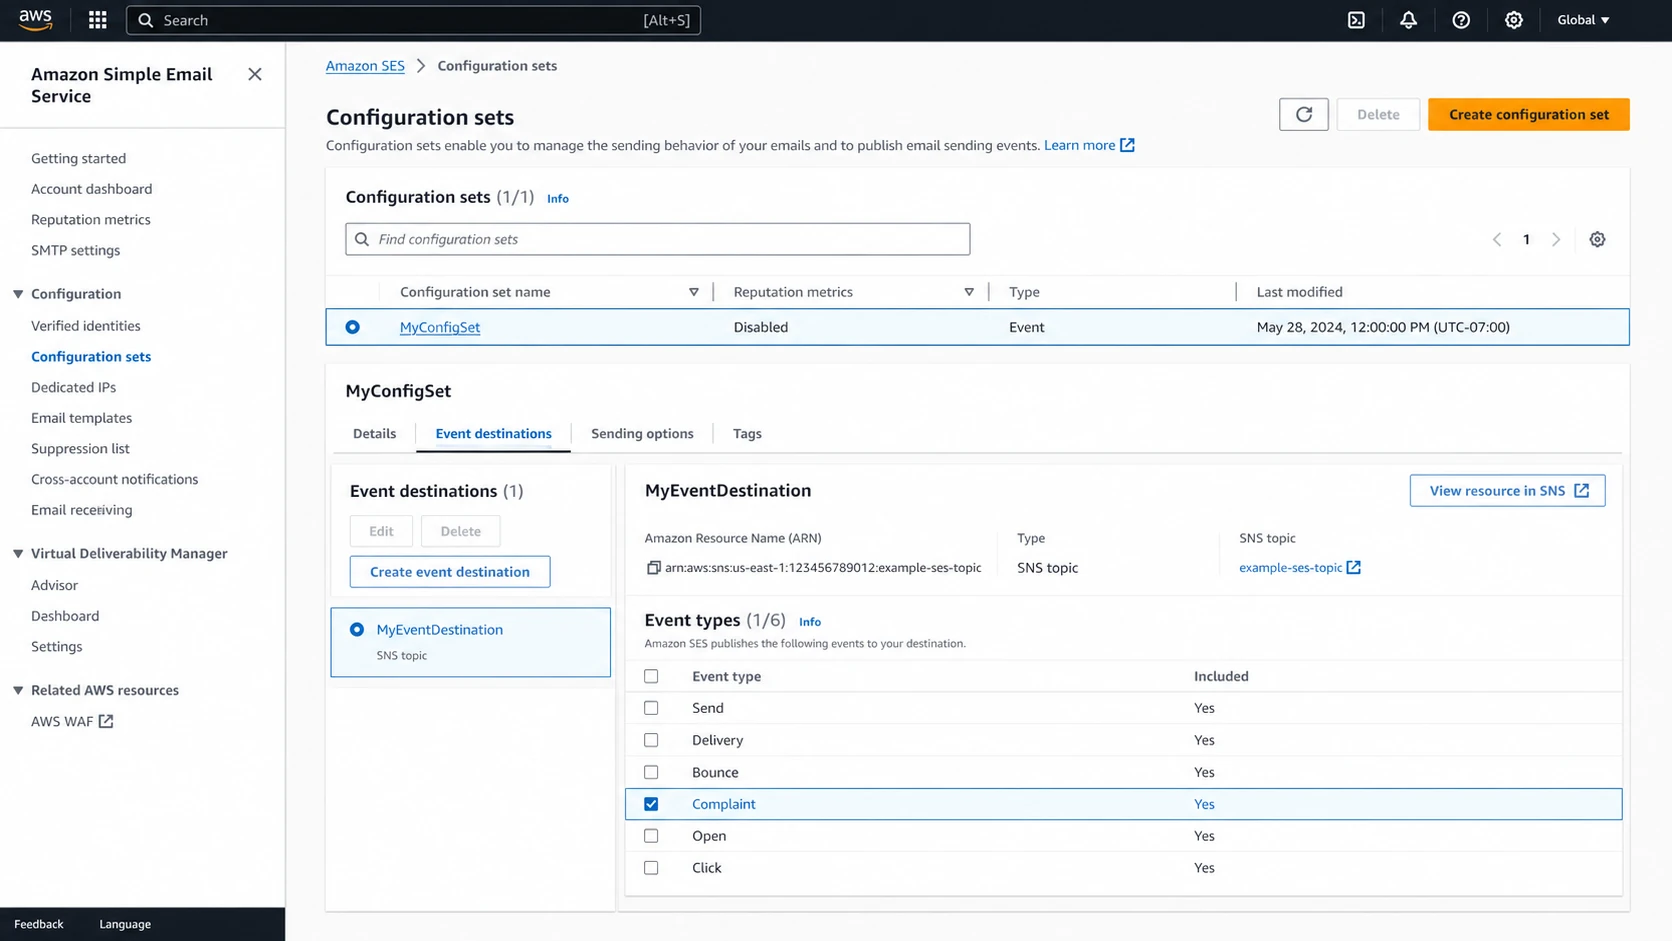Go to next page of configuration sets

1556,239
